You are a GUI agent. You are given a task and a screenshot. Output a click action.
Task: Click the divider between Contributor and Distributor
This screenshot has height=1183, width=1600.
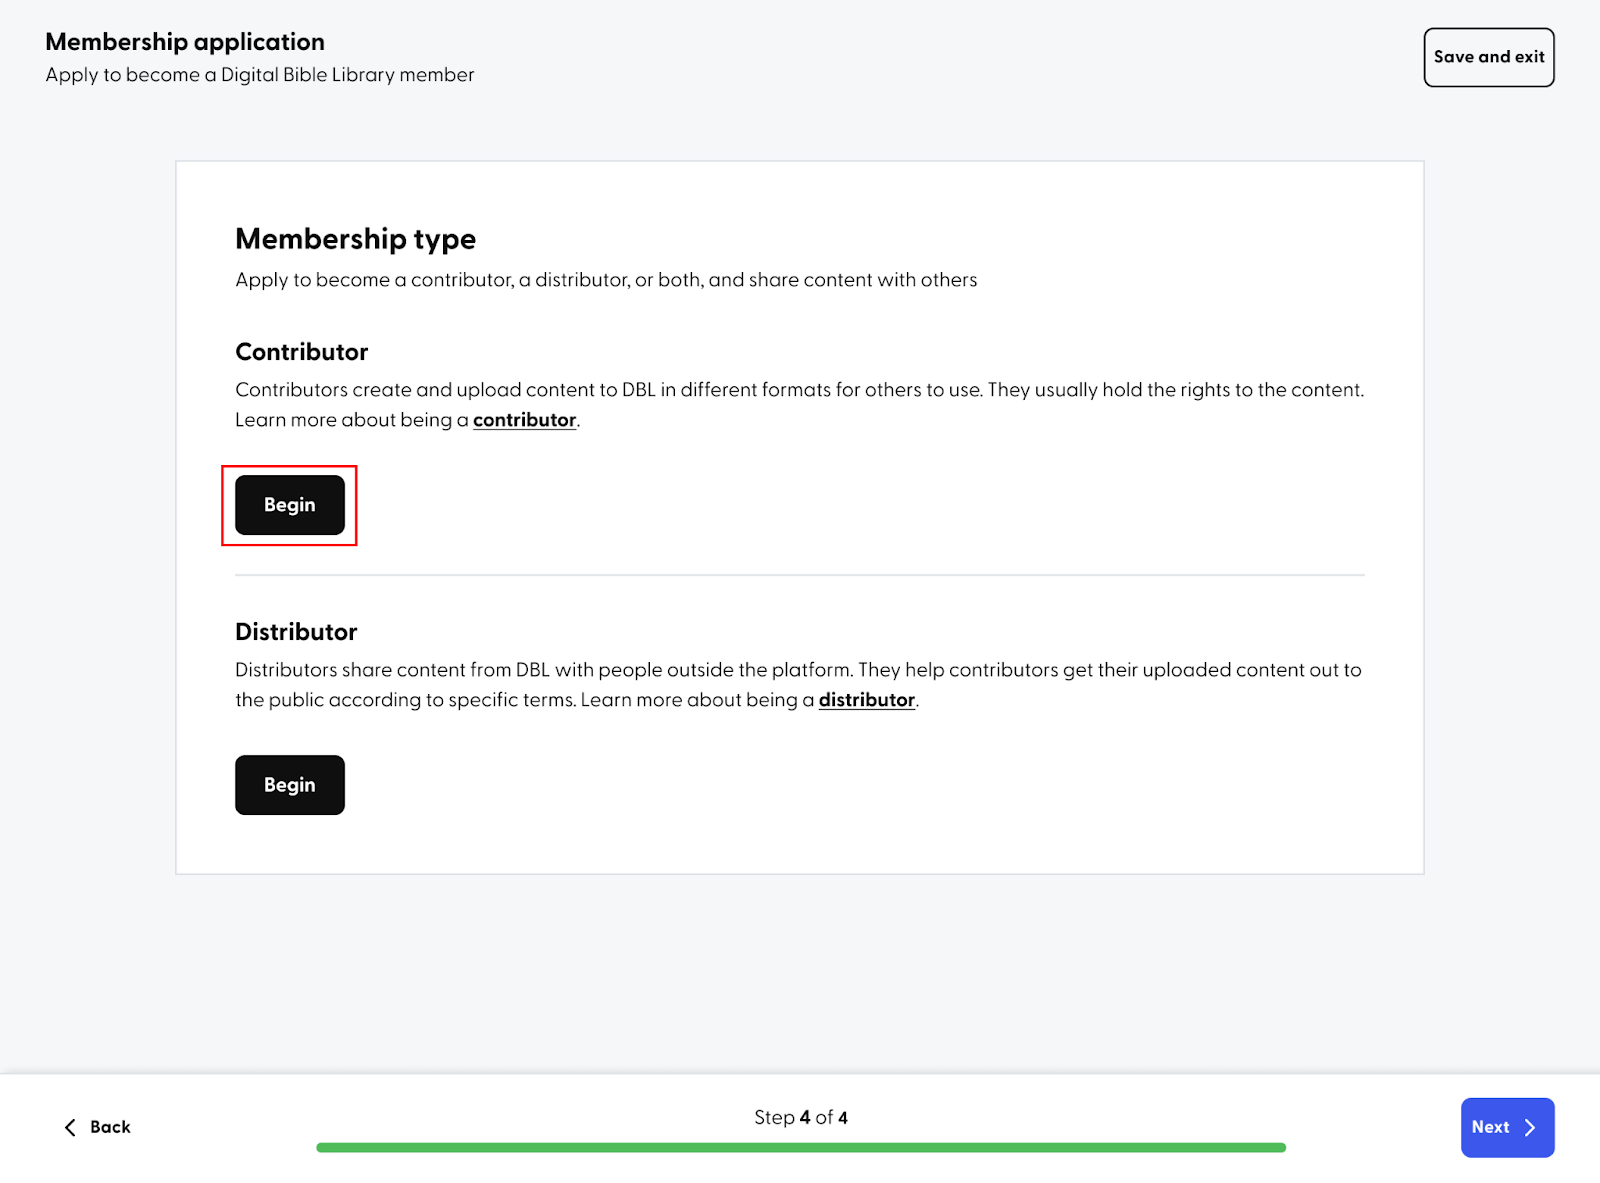[x=800, y=575]
